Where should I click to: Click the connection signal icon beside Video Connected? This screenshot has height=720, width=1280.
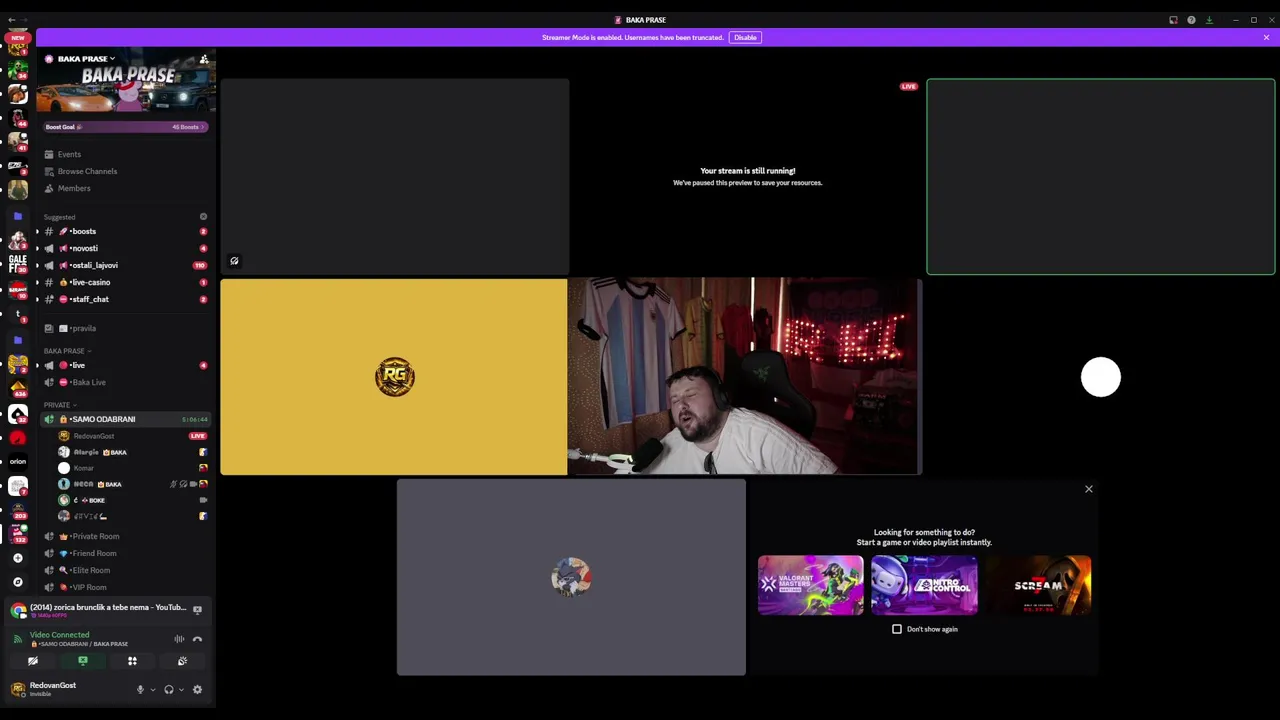coord(17,638)
